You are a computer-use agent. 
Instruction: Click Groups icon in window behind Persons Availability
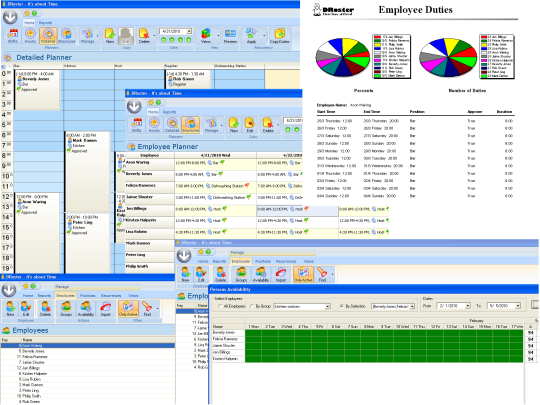241,274
